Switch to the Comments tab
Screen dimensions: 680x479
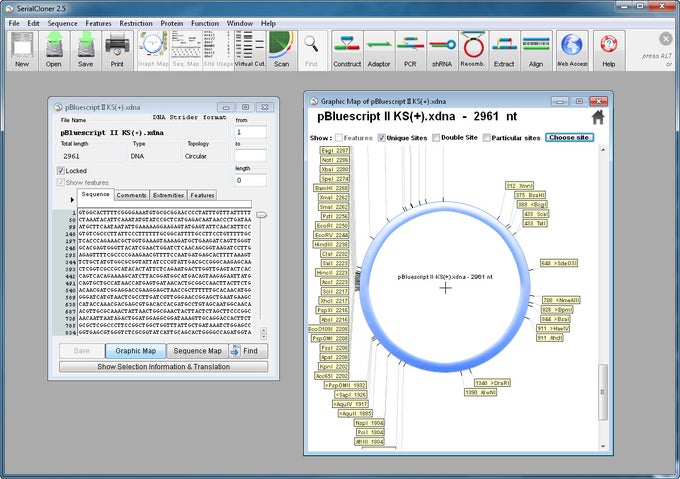click(131, 195)
